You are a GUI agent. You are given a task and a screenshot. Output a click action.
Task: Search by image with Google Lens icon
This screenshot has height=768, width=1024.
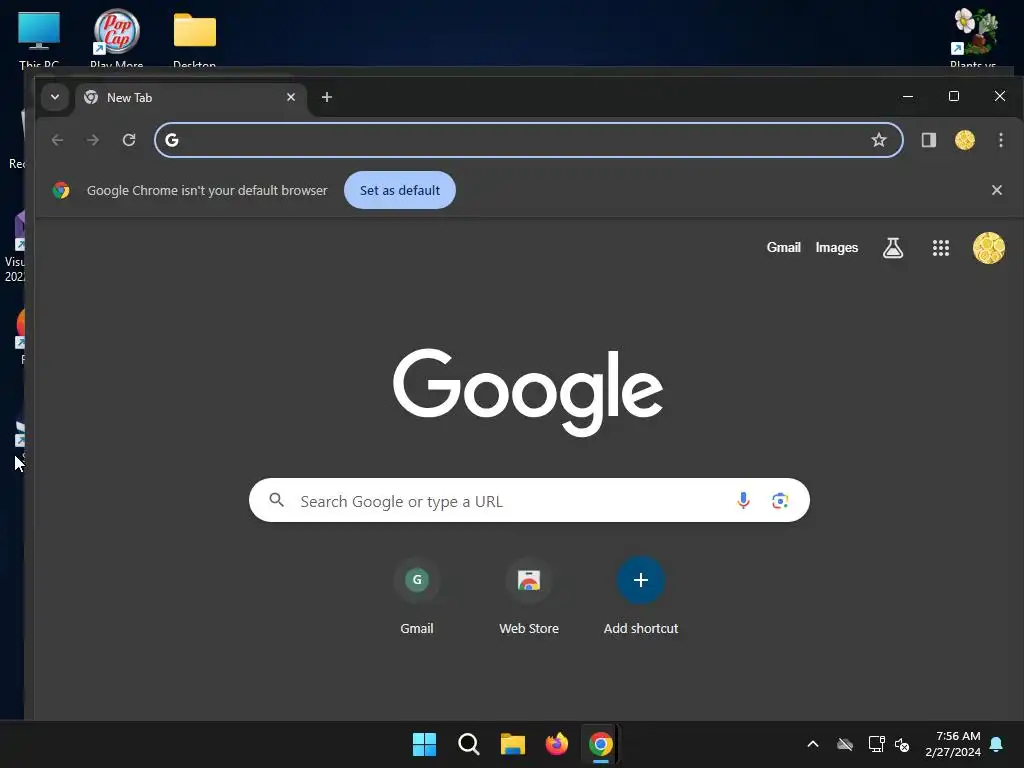(x=780, y=501)
